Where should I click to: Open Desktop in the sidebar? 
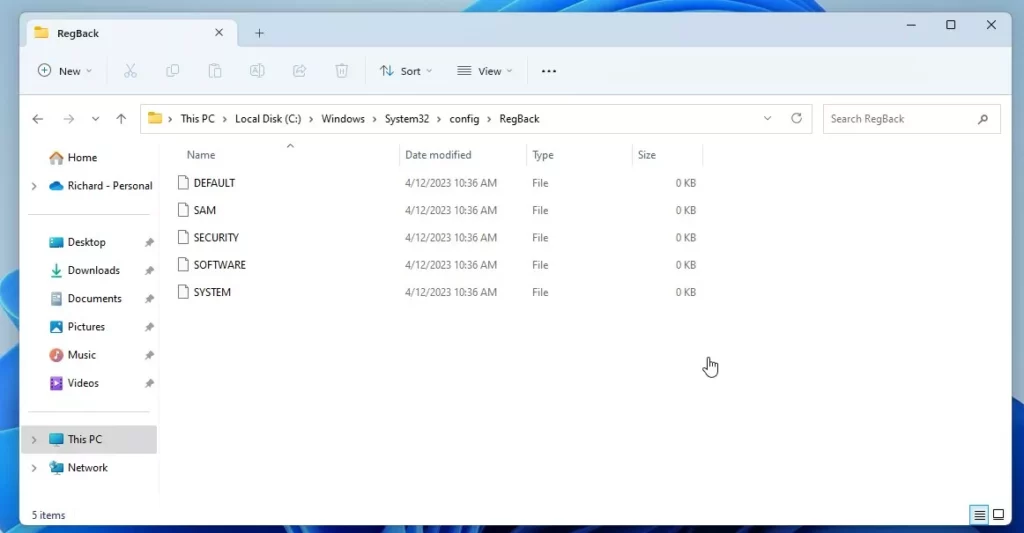pyautogui.click(x=86, y=242)
